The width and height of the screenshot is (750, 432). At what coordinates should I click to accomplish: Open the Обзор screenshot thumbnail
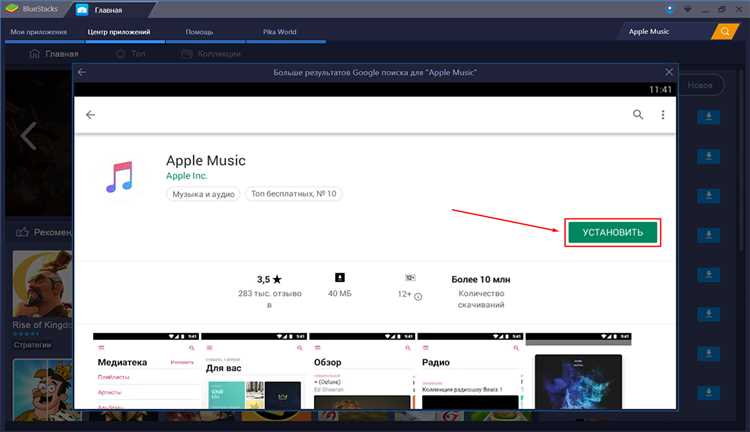click(362, 371)
